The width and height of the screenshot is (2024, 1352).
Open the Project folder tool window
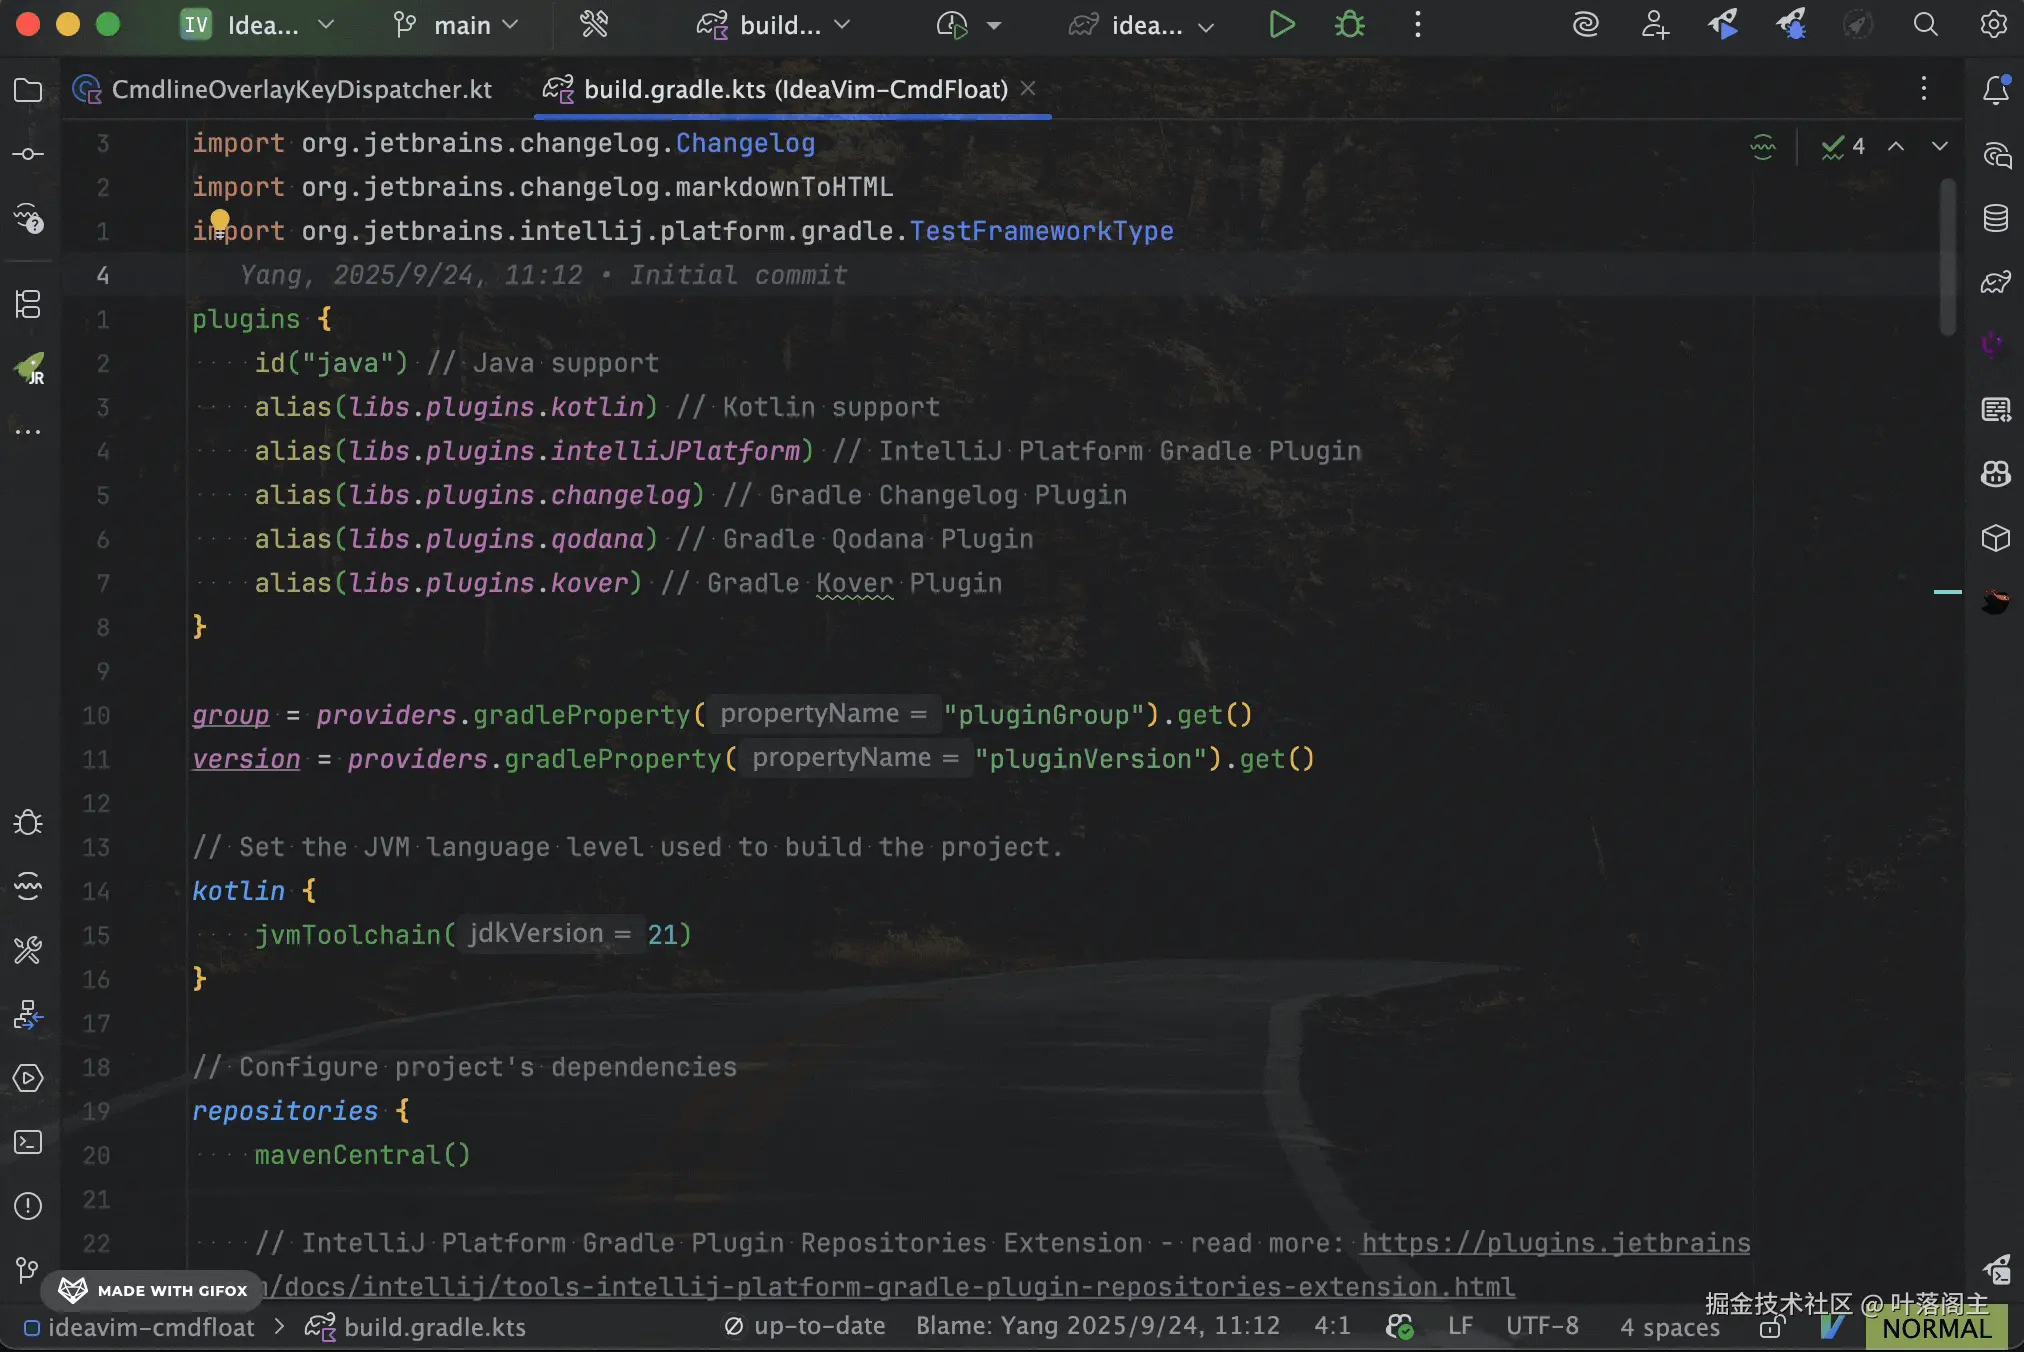(x=28, y=90)
